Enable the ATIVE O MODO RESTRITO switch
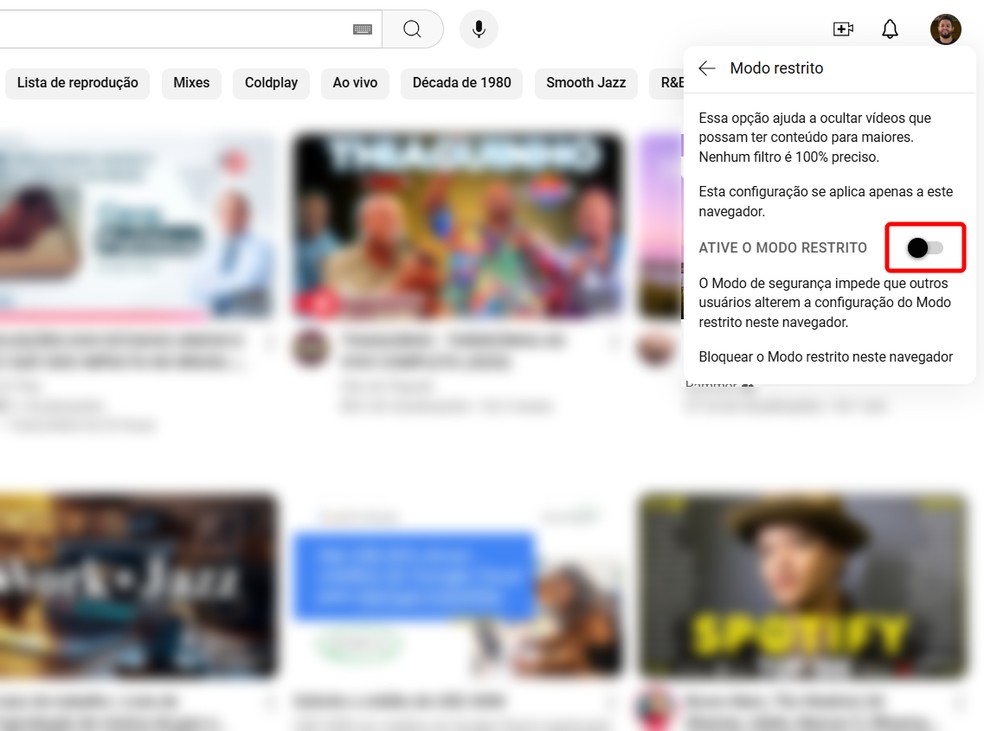984x731 pixels. 925,247
